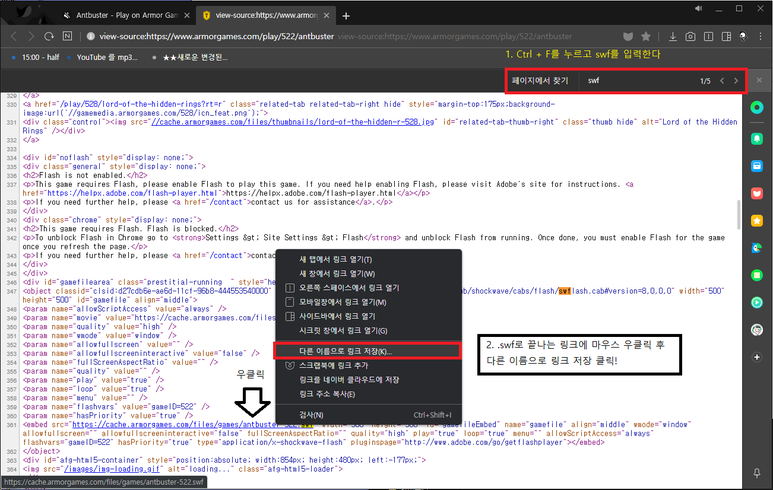Select the view-source tab

pos(266,15)
